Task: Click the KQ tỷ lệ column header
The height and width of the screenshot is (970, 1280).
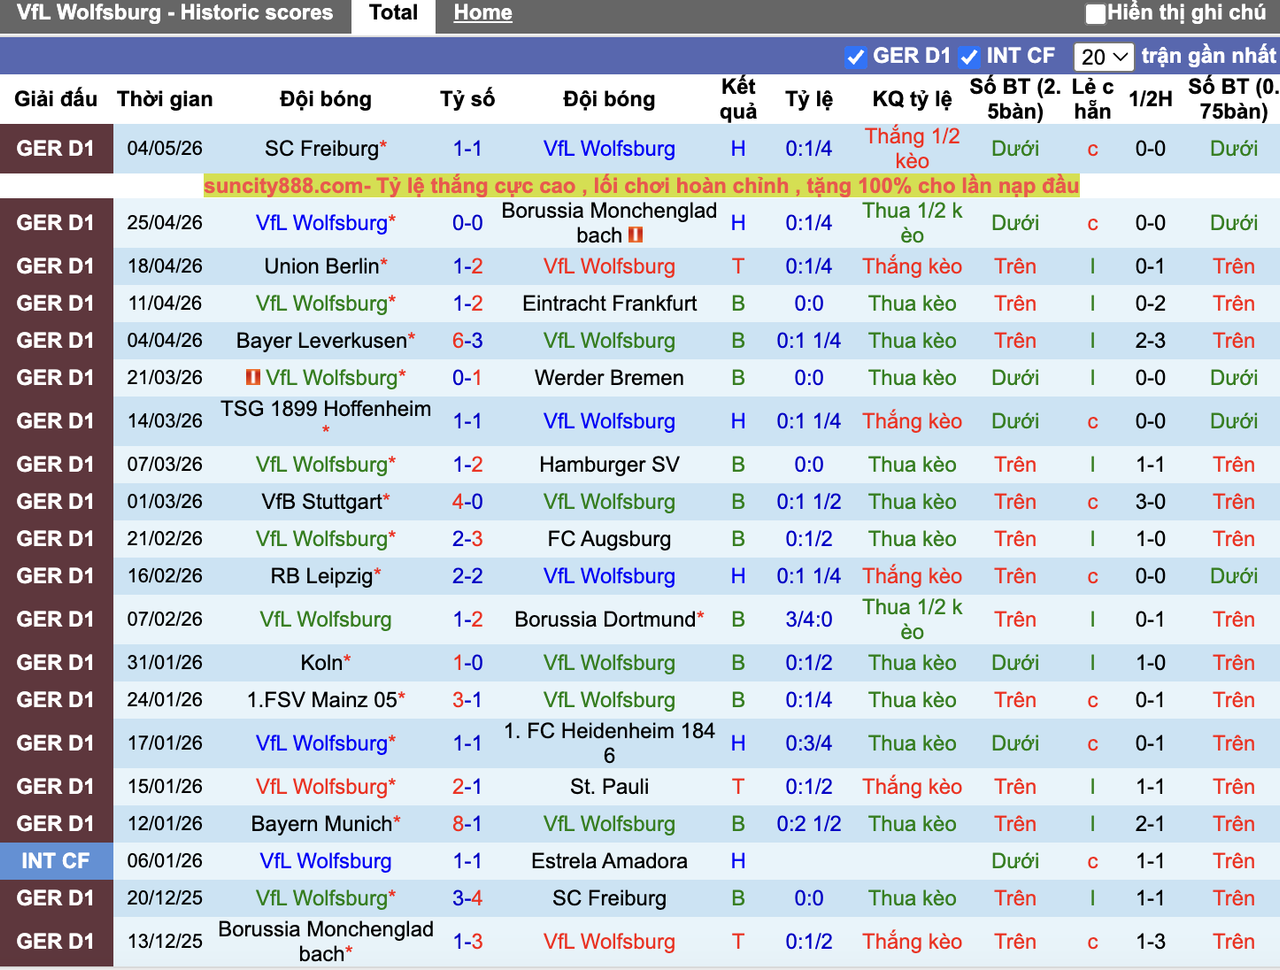Action: [912, 99]
